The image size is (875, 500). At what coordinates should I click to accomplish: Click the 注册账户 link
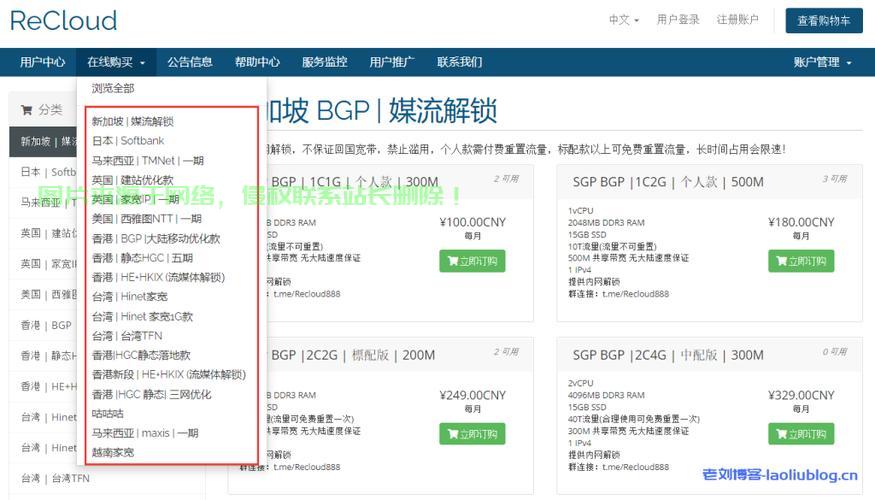coord(737,20)
